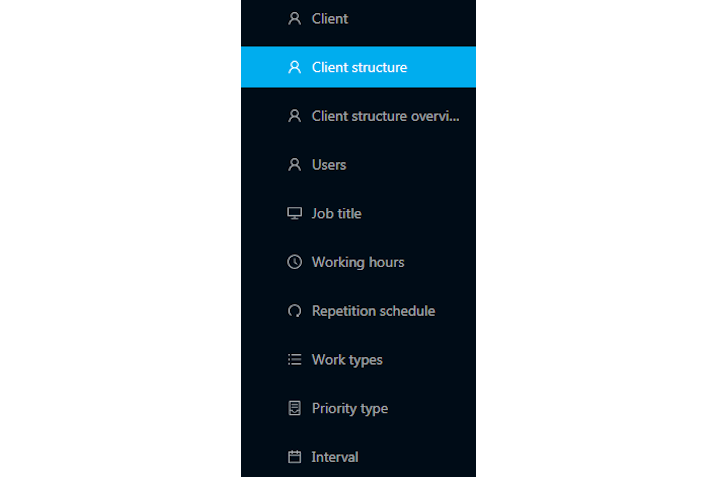The image size is (717, 477).
Task: Click the list icon beside Work types
Action: 294,359
